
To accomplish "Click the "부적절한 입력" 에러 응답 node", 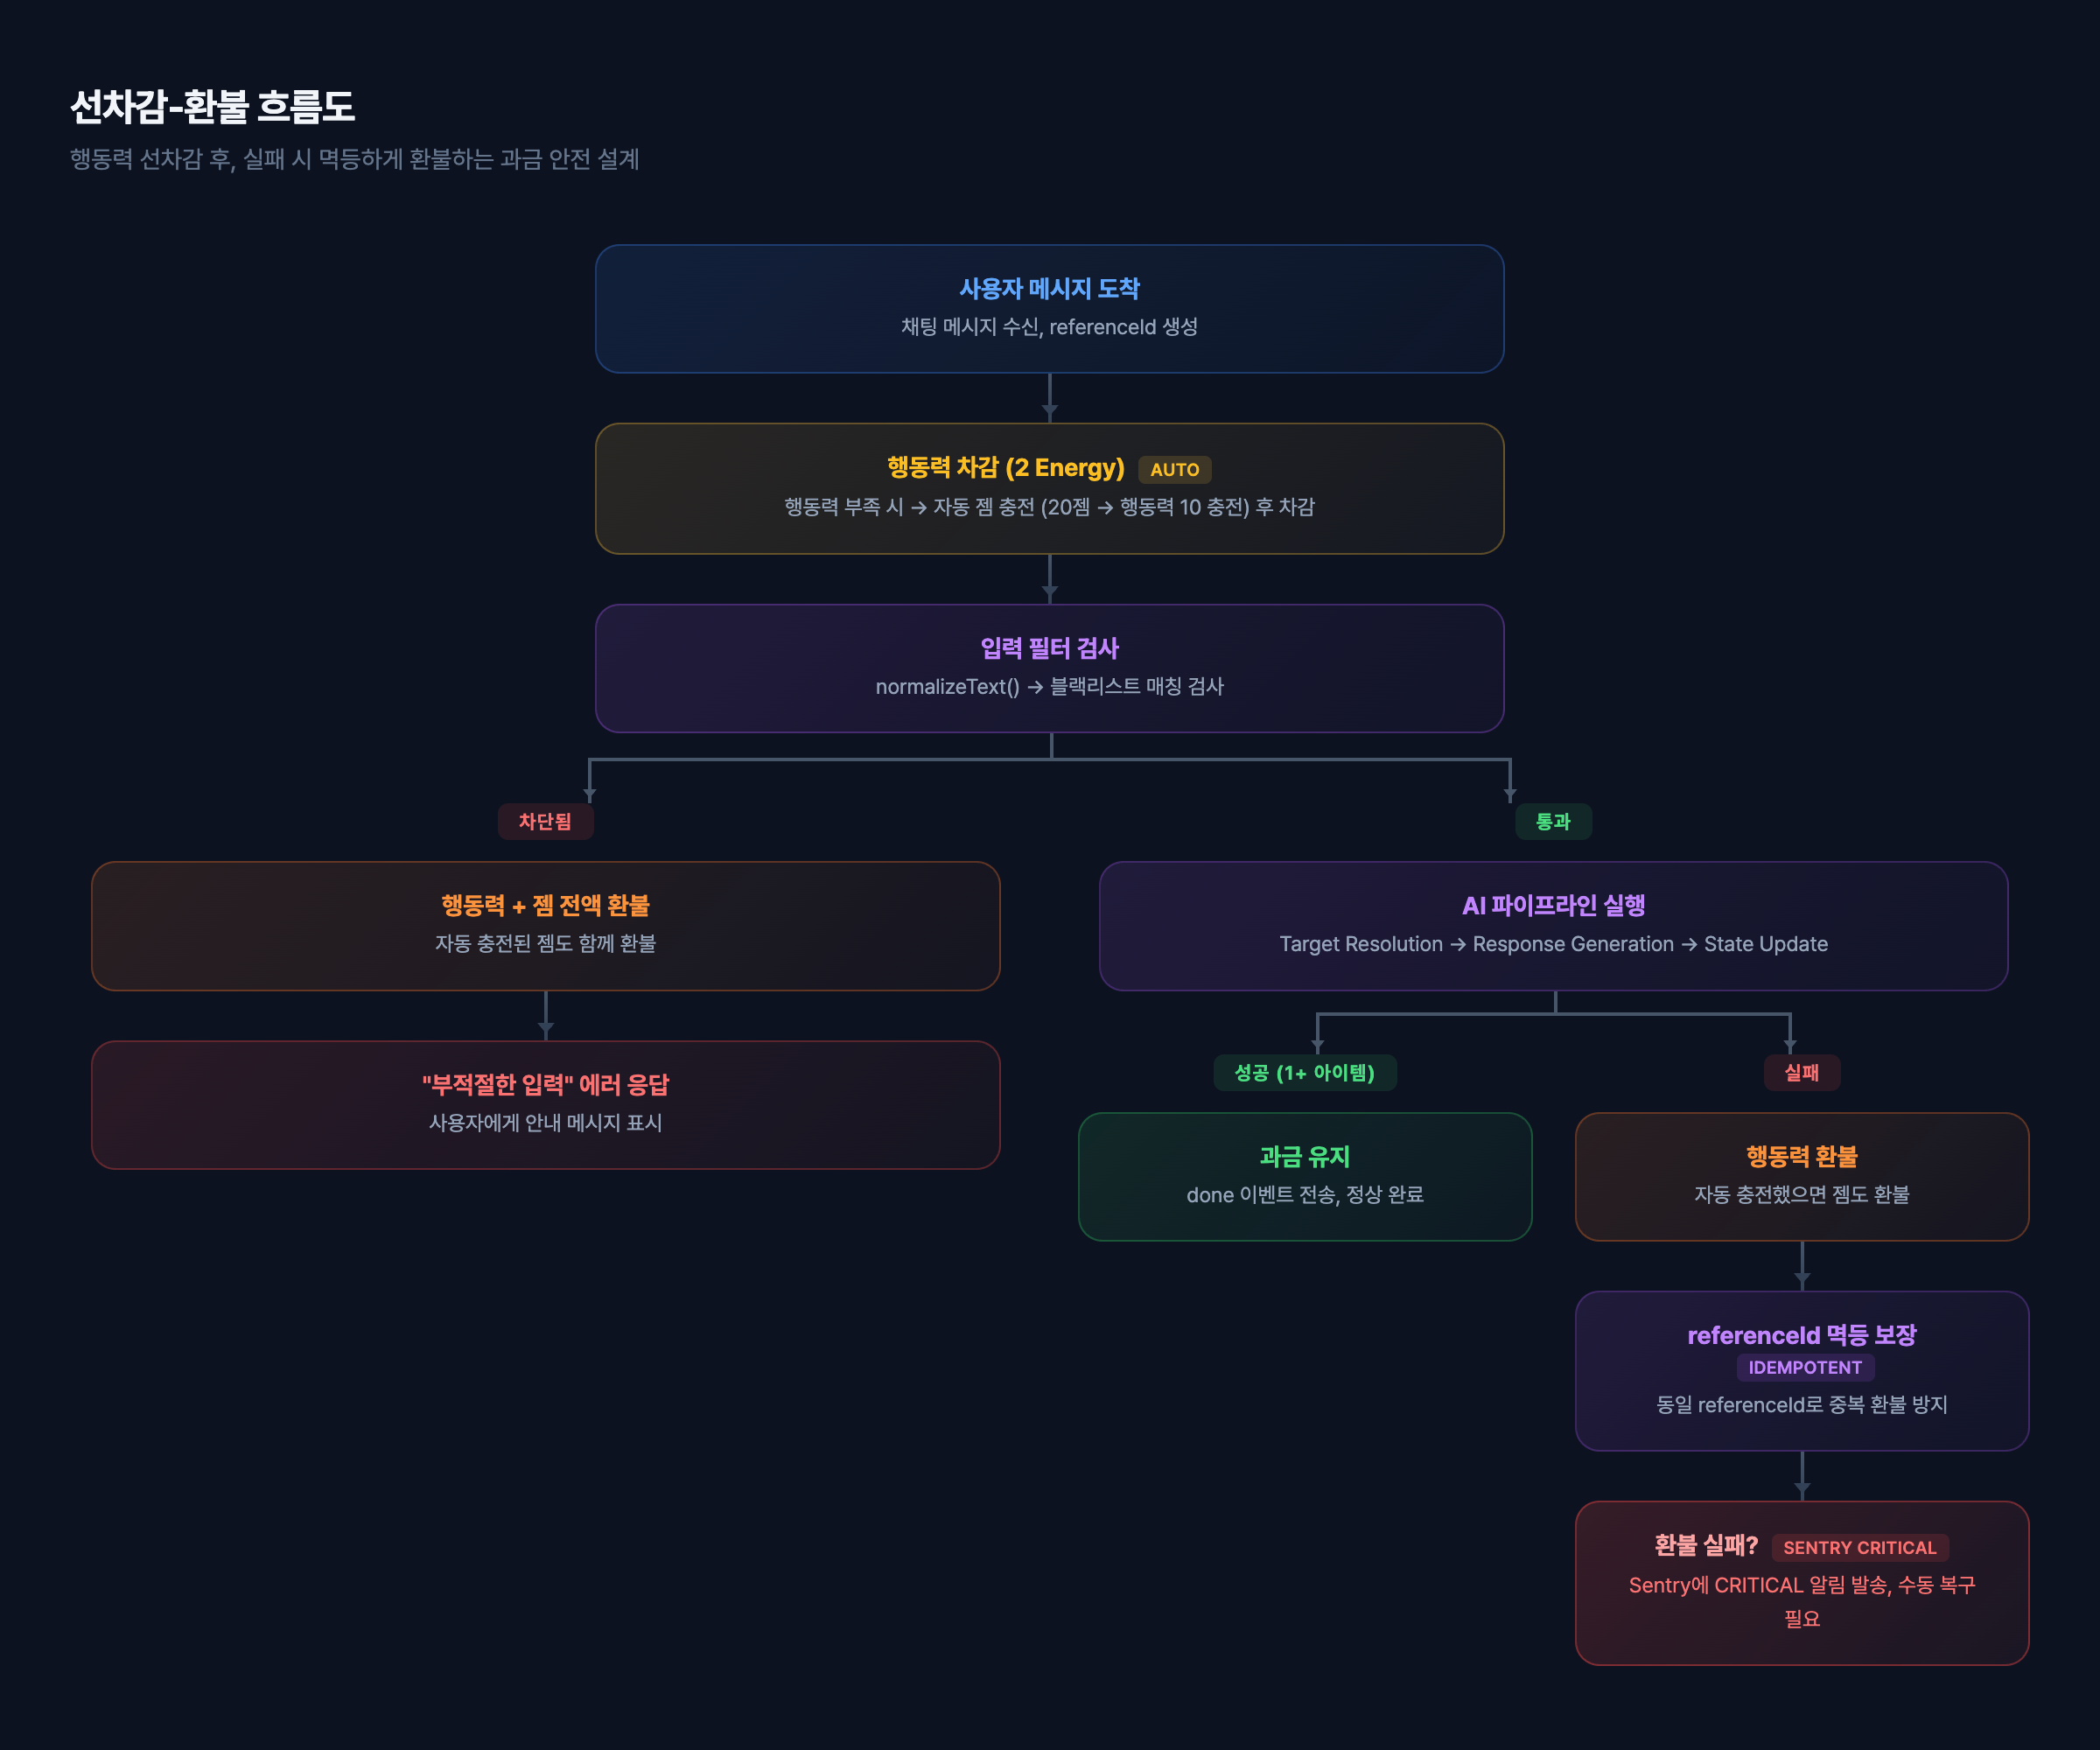I will [545, 1104].
